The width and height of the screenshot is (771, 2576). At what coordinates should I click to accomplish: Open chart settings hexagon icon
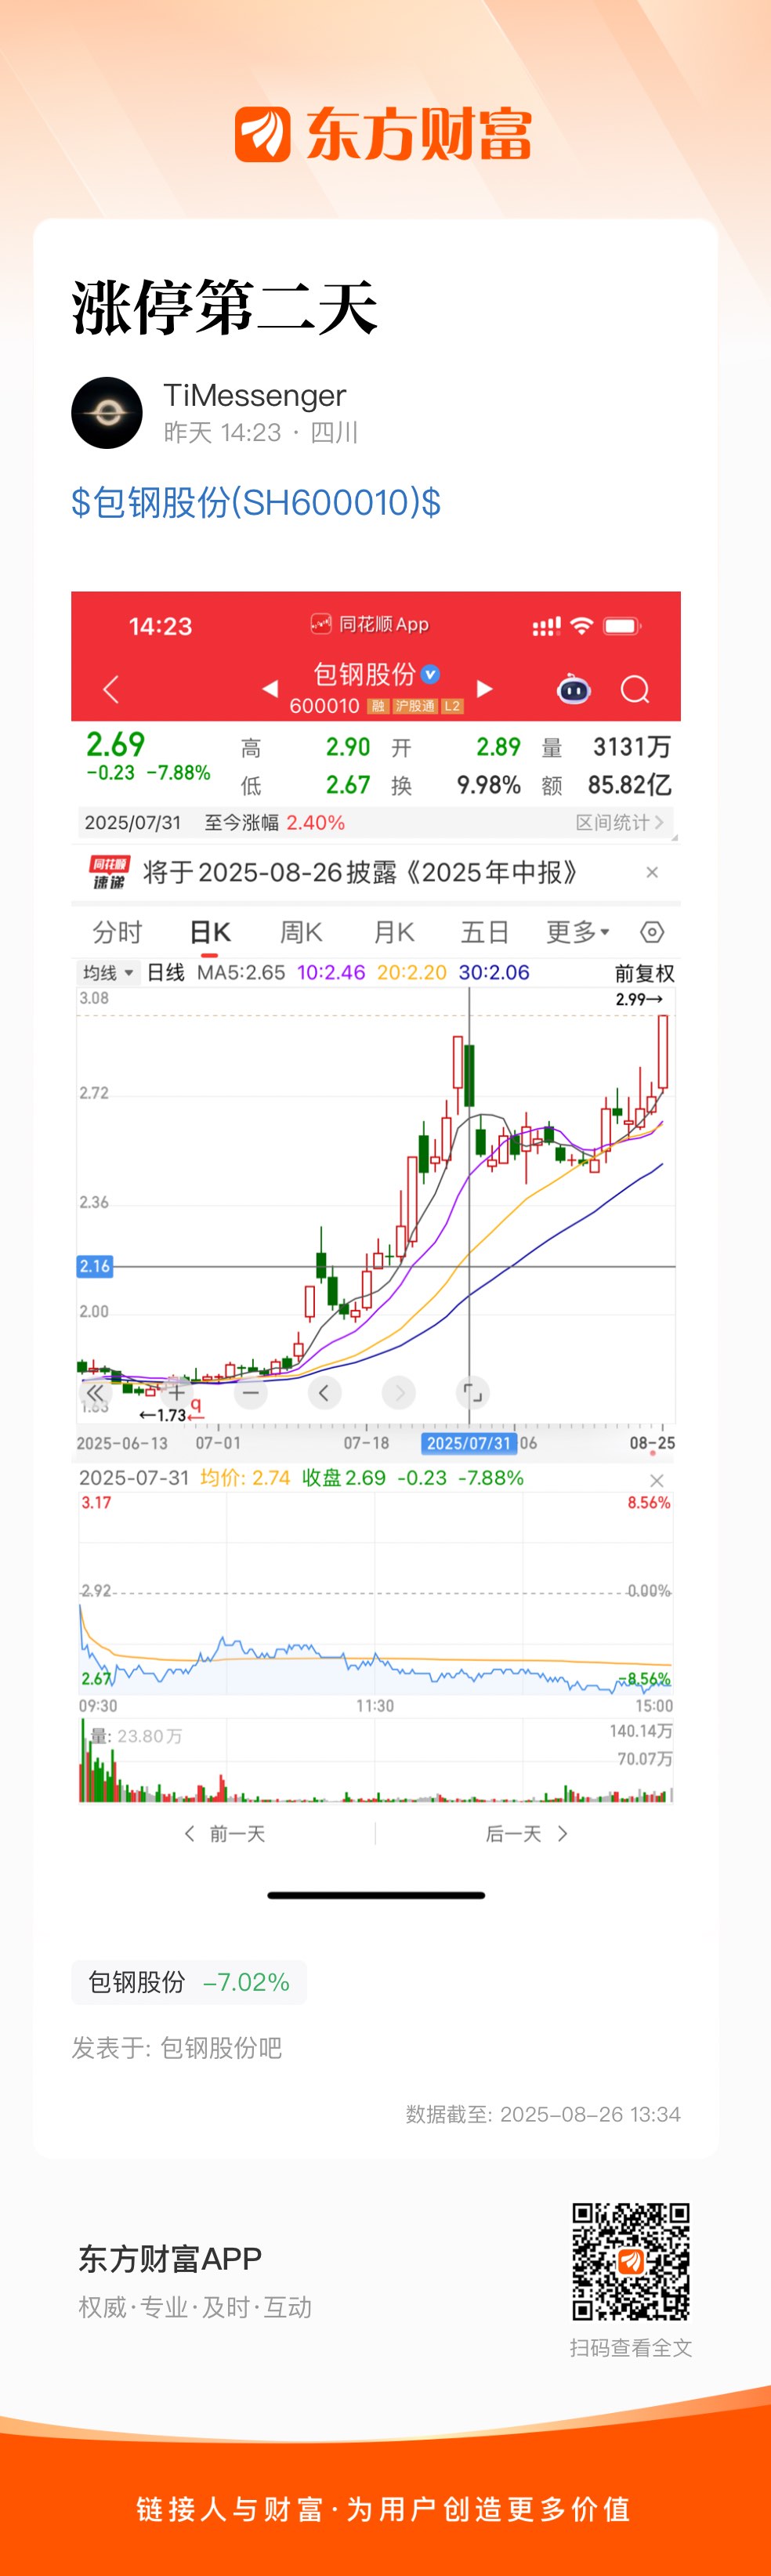tap(652, 932)
